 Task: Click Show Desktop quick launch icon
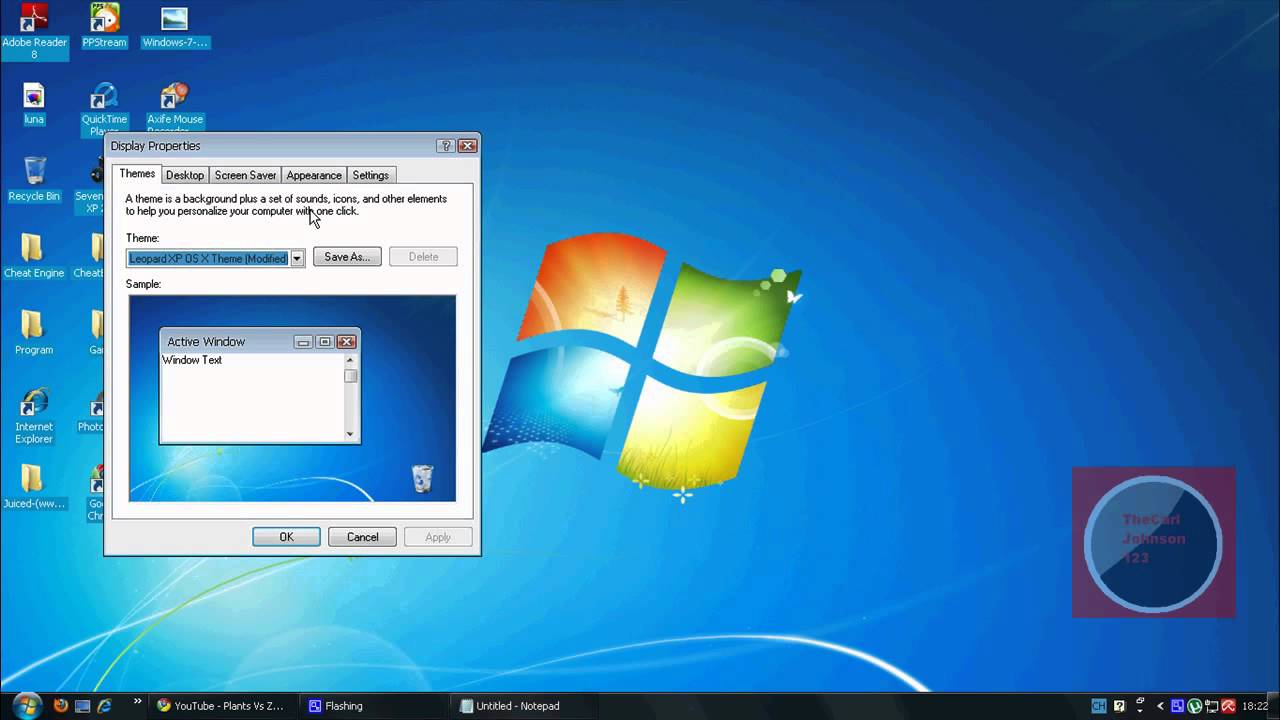coord(83,705)
